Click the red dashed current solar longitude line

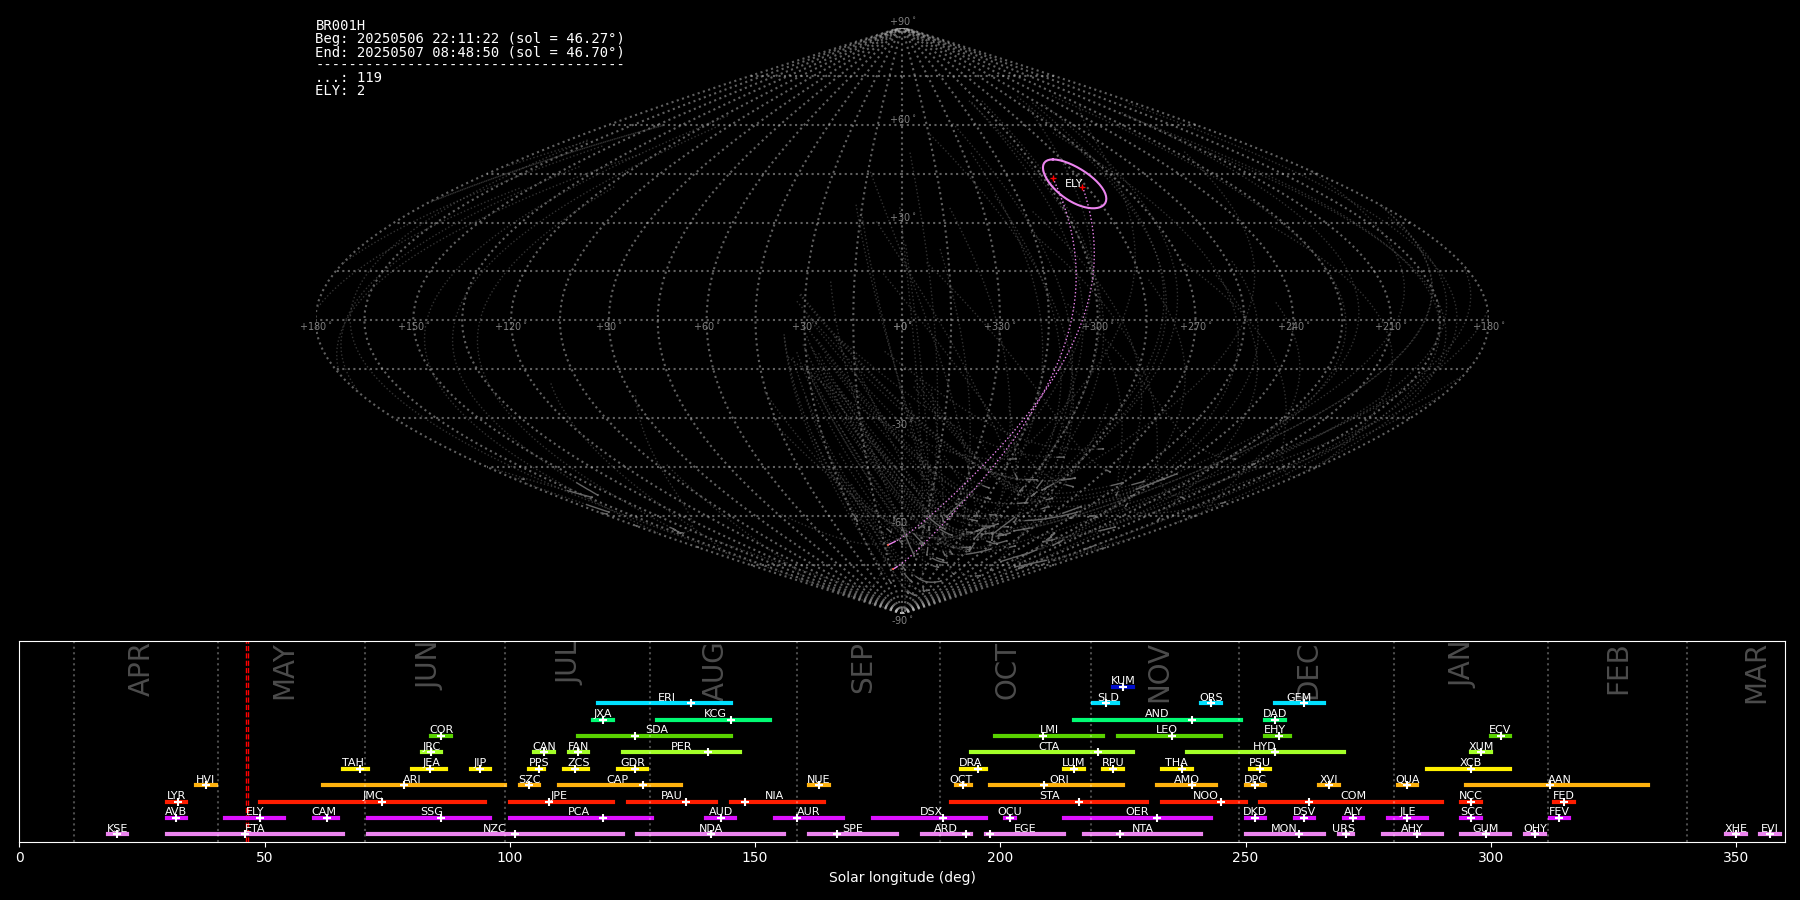(247, 741)
